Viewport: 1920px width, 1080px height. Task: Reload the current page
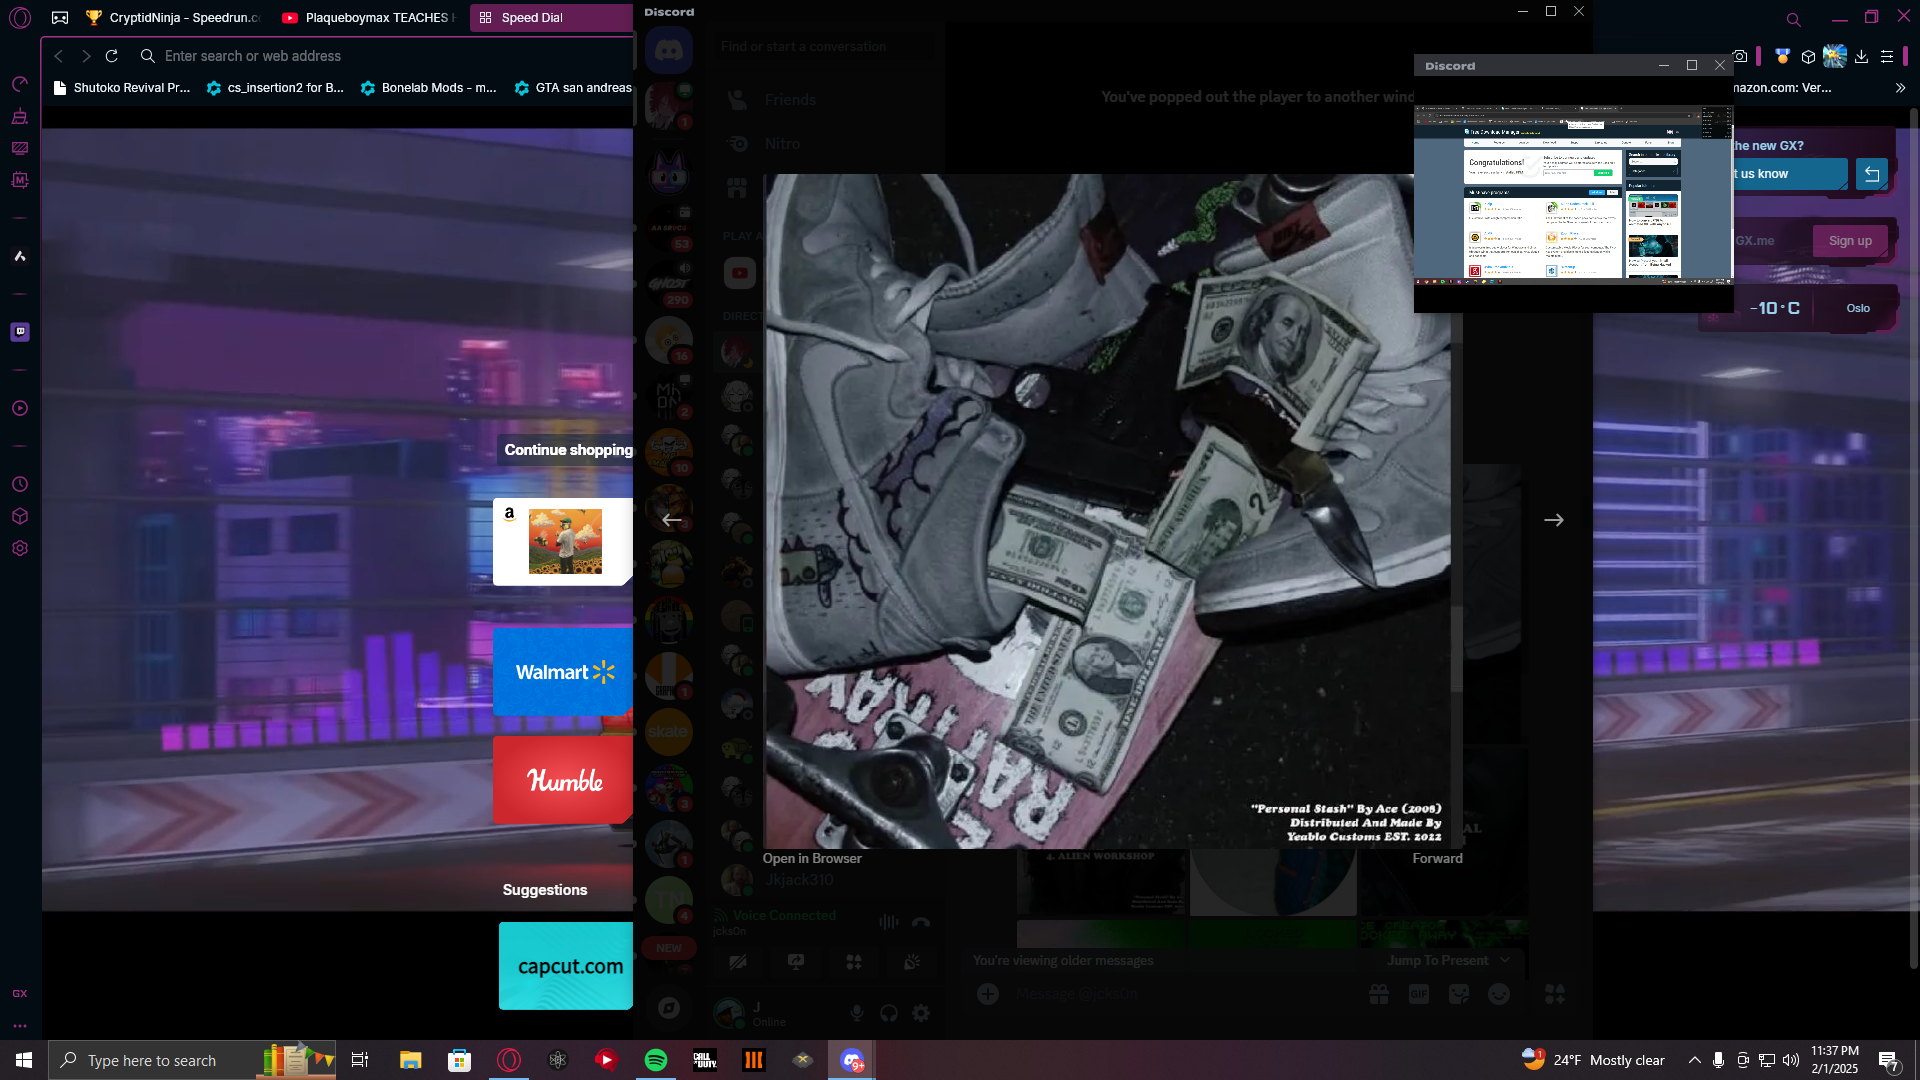pyautogui.click(x=112, y=56)
